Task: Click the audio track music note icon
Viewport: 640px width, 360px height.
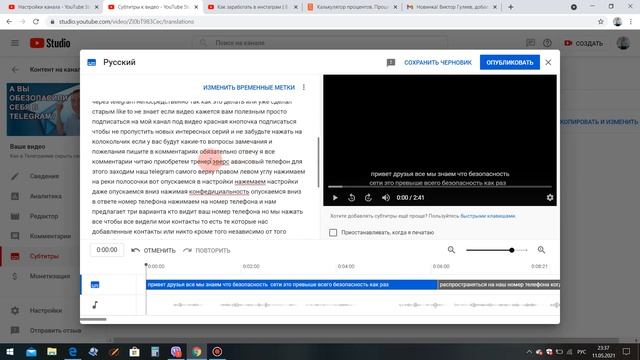Action: 95,304
